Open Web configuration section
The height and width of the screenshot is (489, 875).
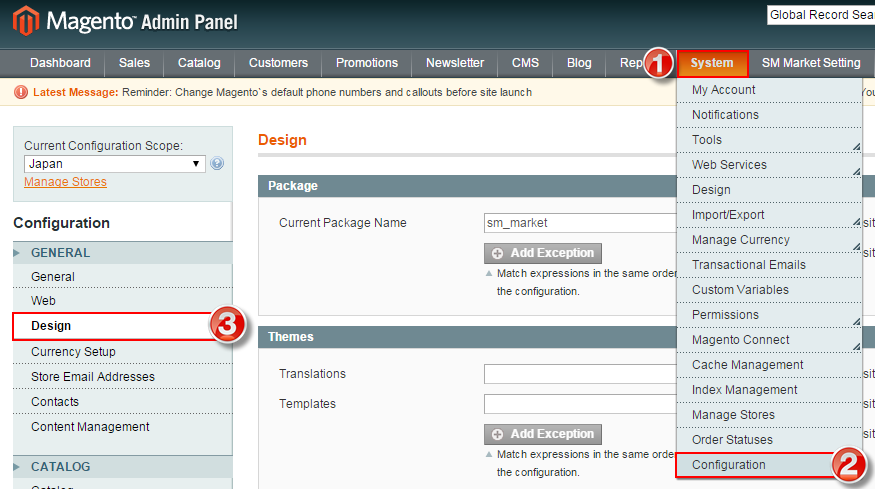(123, 300)
